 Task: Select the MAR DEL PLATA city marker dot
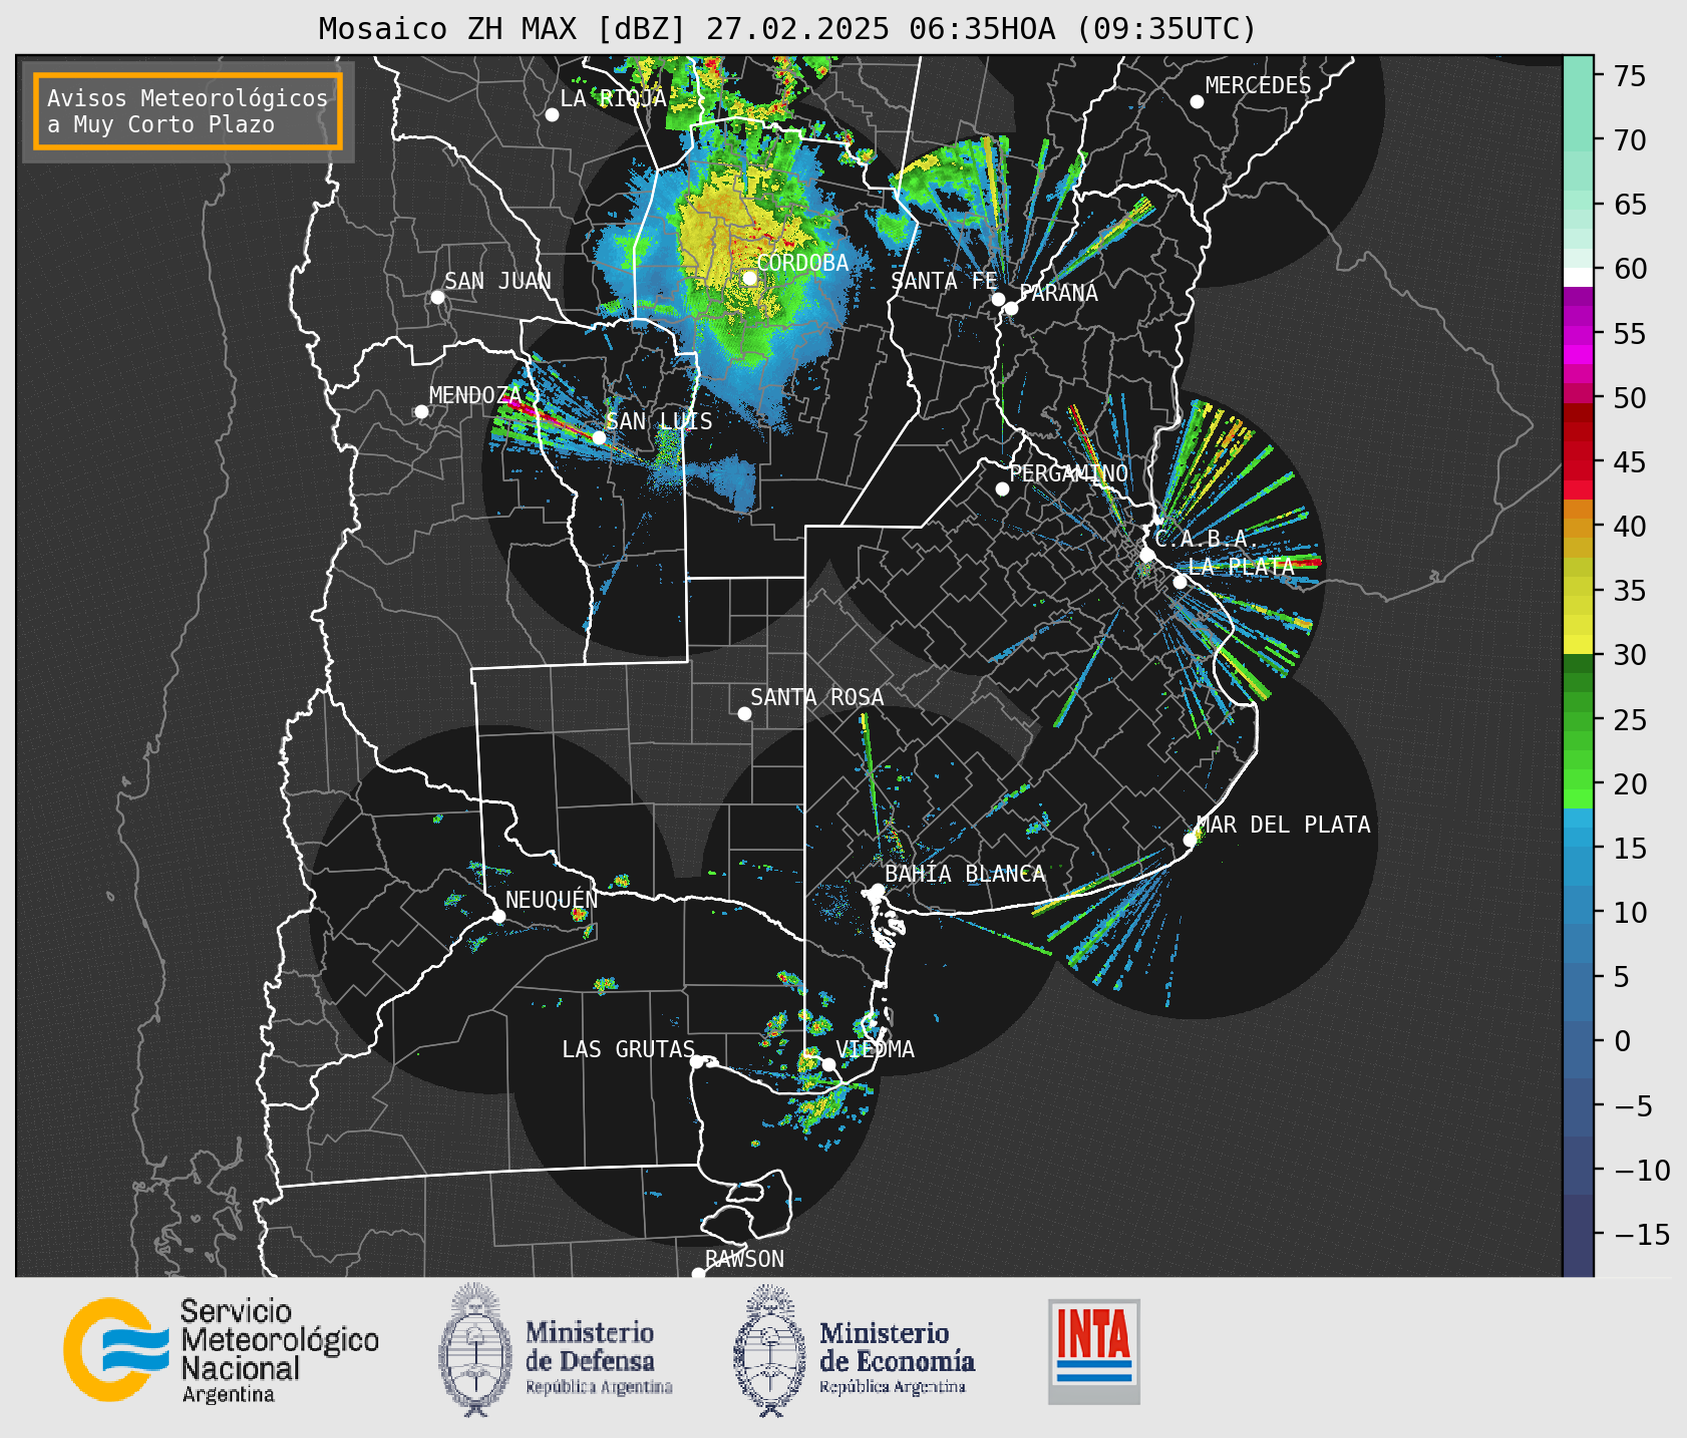(x=1190, y=840)
